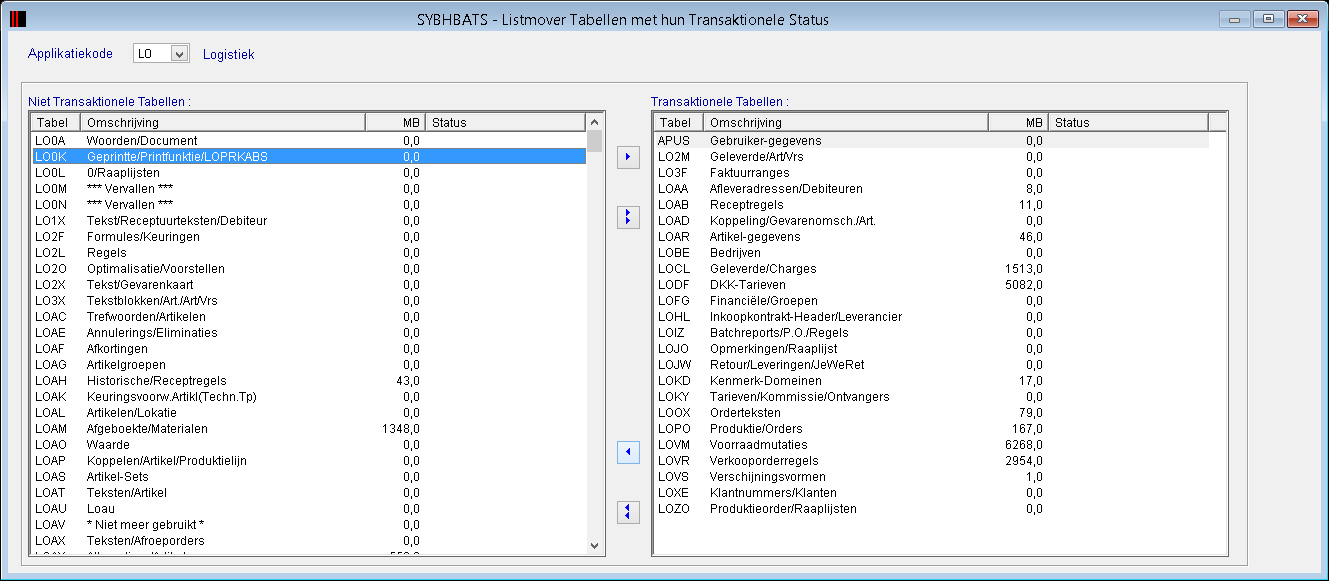Select row LO2O Optimalisatie/Voorstellen
The image size is (1329, 581).
pos(308,268)
